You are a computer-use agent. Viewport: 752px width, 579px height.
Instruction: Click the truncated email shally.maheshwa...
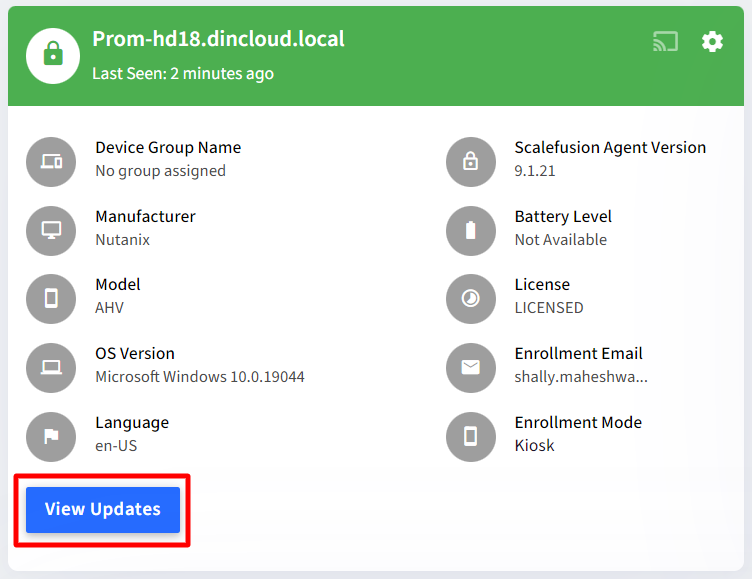point(581,377)
